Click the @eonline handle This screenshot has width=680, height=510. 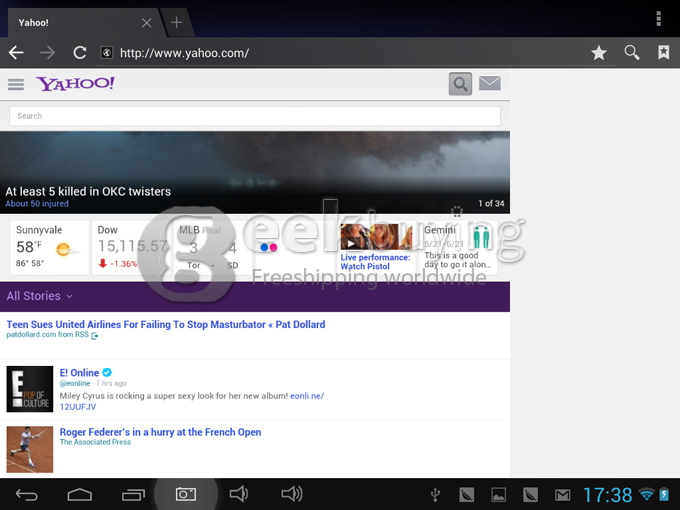click(x=75, y=383)
